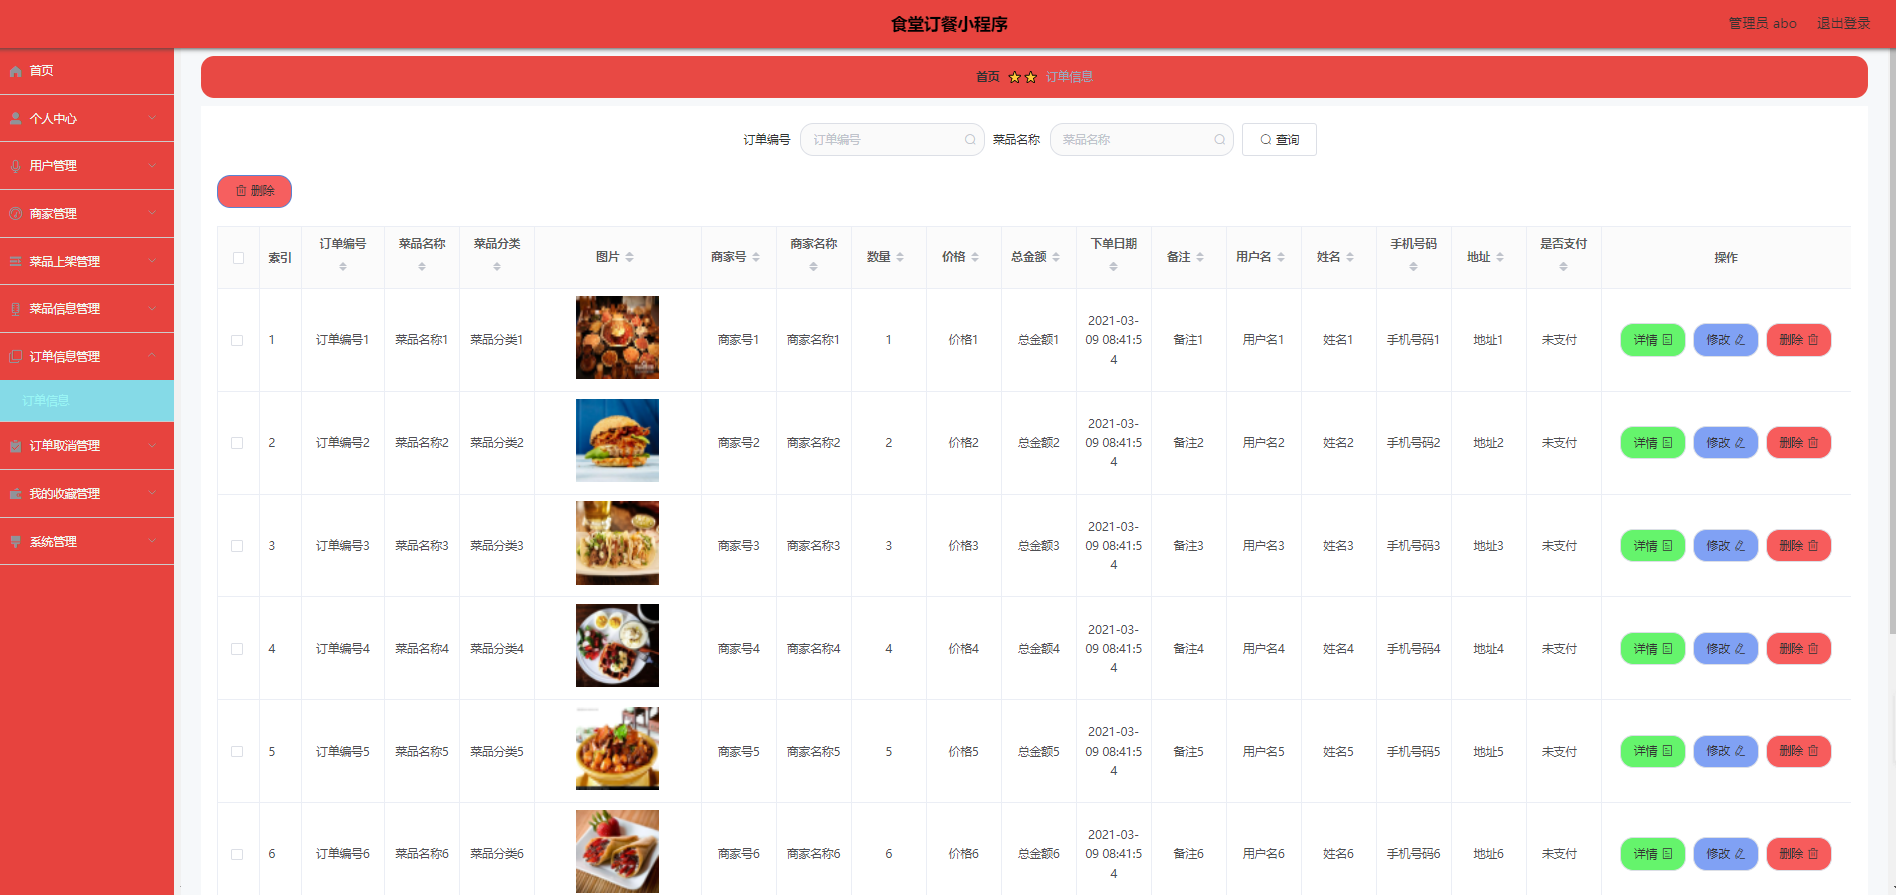The height and width of the screenshot is (895, 1896).
Task: Expand the 商家管理 menu chevron
Action: tap(152, 213)
